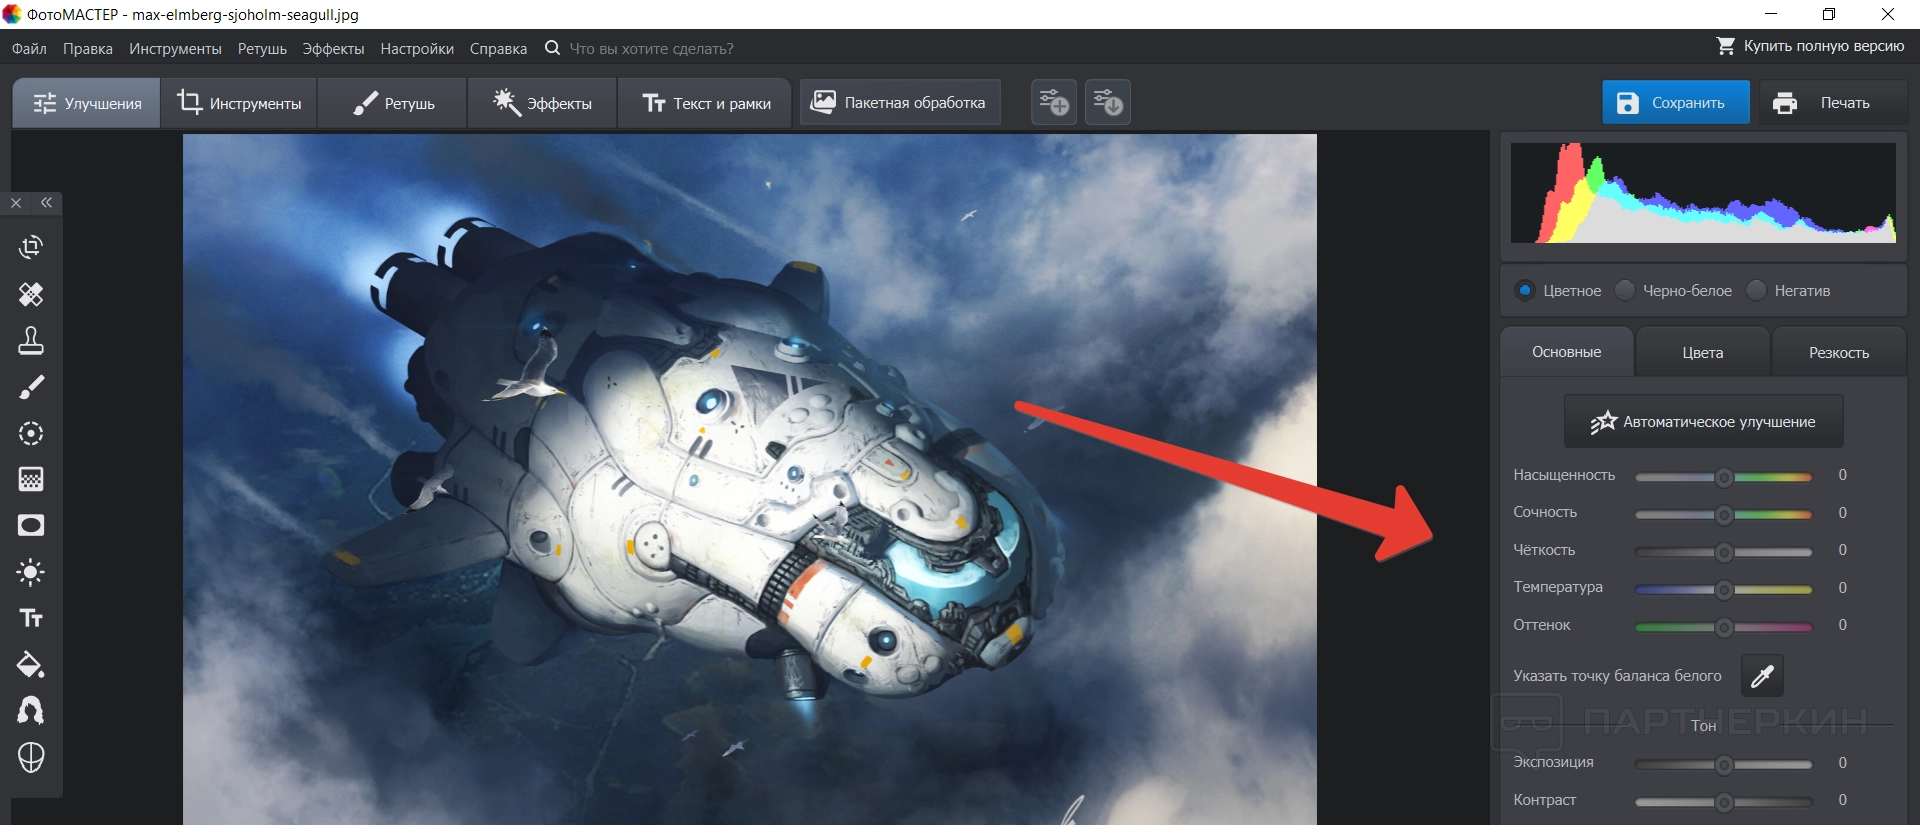Select the radial filter tool
This screenshot has height=825, width=1920.
click(31, 433)
